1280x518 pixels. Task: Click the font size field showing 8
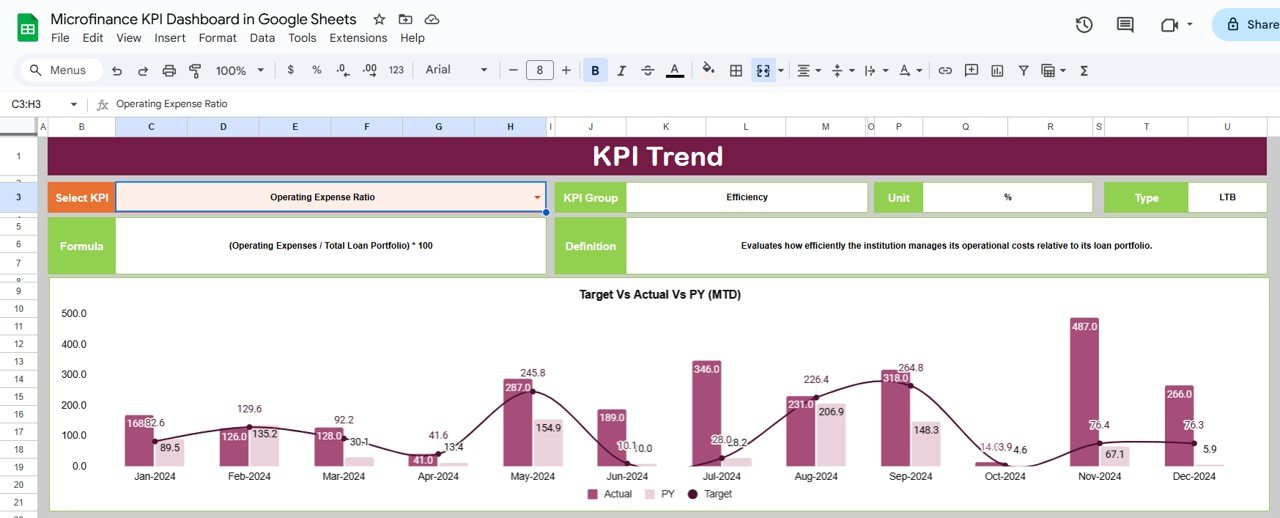pos(540,70)
